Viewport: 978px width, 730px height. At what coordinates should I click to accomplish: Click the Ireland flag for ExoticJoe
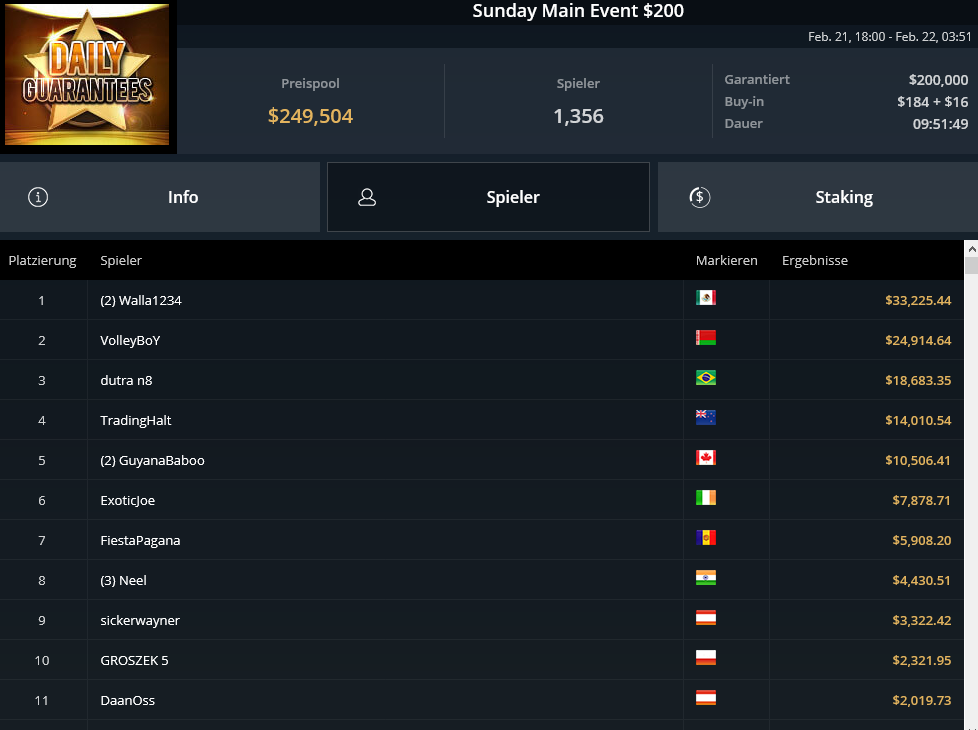tap(706, 497)
